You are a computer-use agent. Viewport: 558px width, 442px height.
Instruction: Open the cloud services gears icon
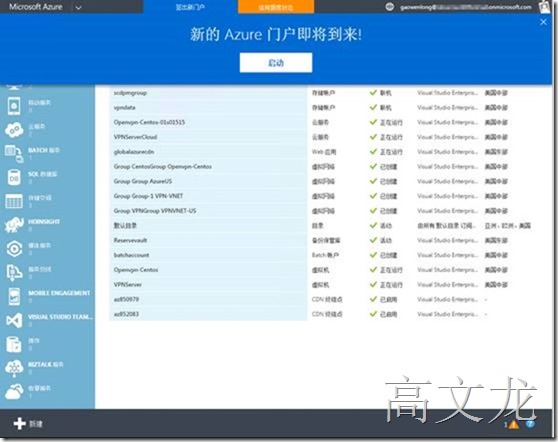click(x=14, y=130)
